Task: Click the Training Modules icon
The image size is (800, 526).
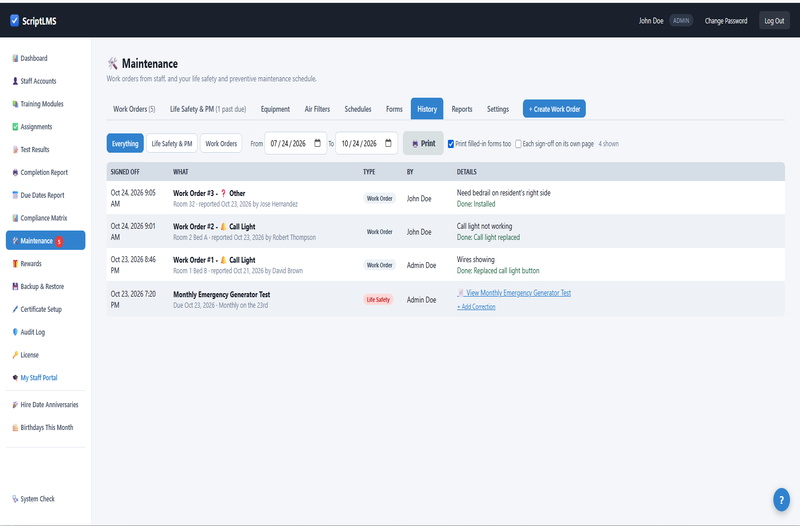Action: click(x=15, y=104)
